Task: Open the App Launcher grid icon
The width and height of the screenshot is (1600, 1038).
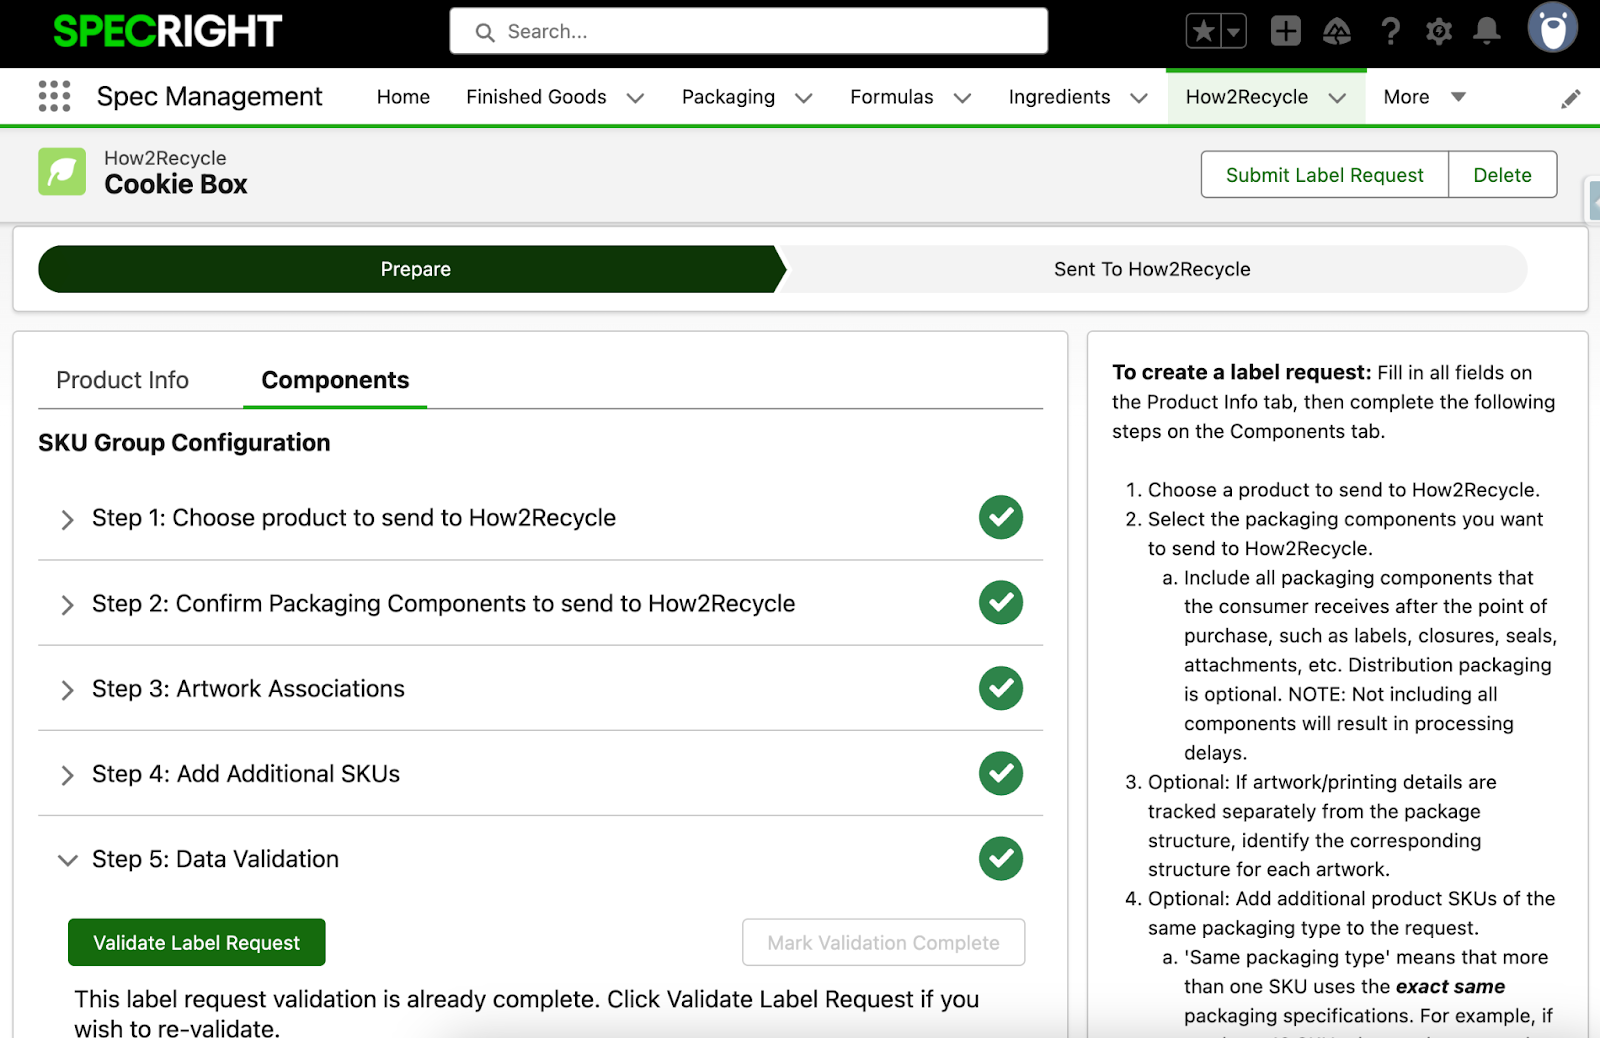Action: [54, 96]
